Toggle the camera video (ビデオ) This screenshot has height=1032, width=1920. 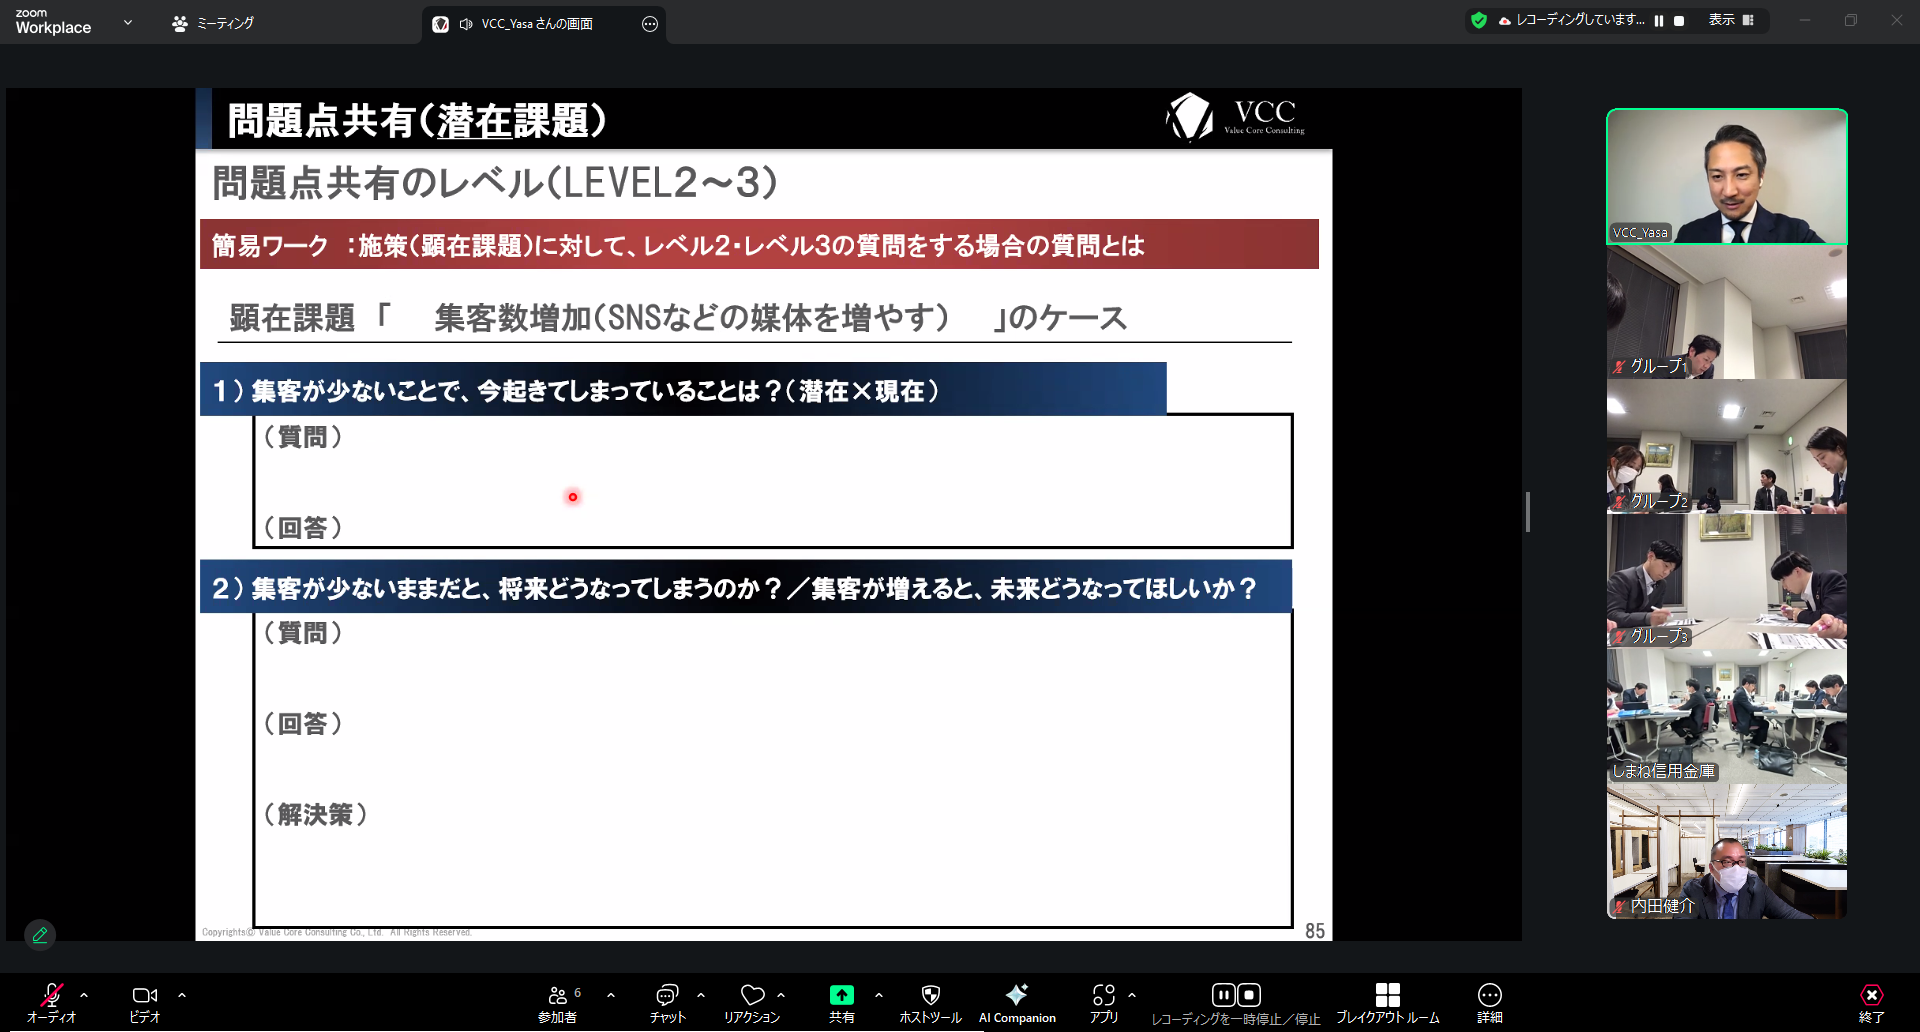click(x=145, y=1003)
